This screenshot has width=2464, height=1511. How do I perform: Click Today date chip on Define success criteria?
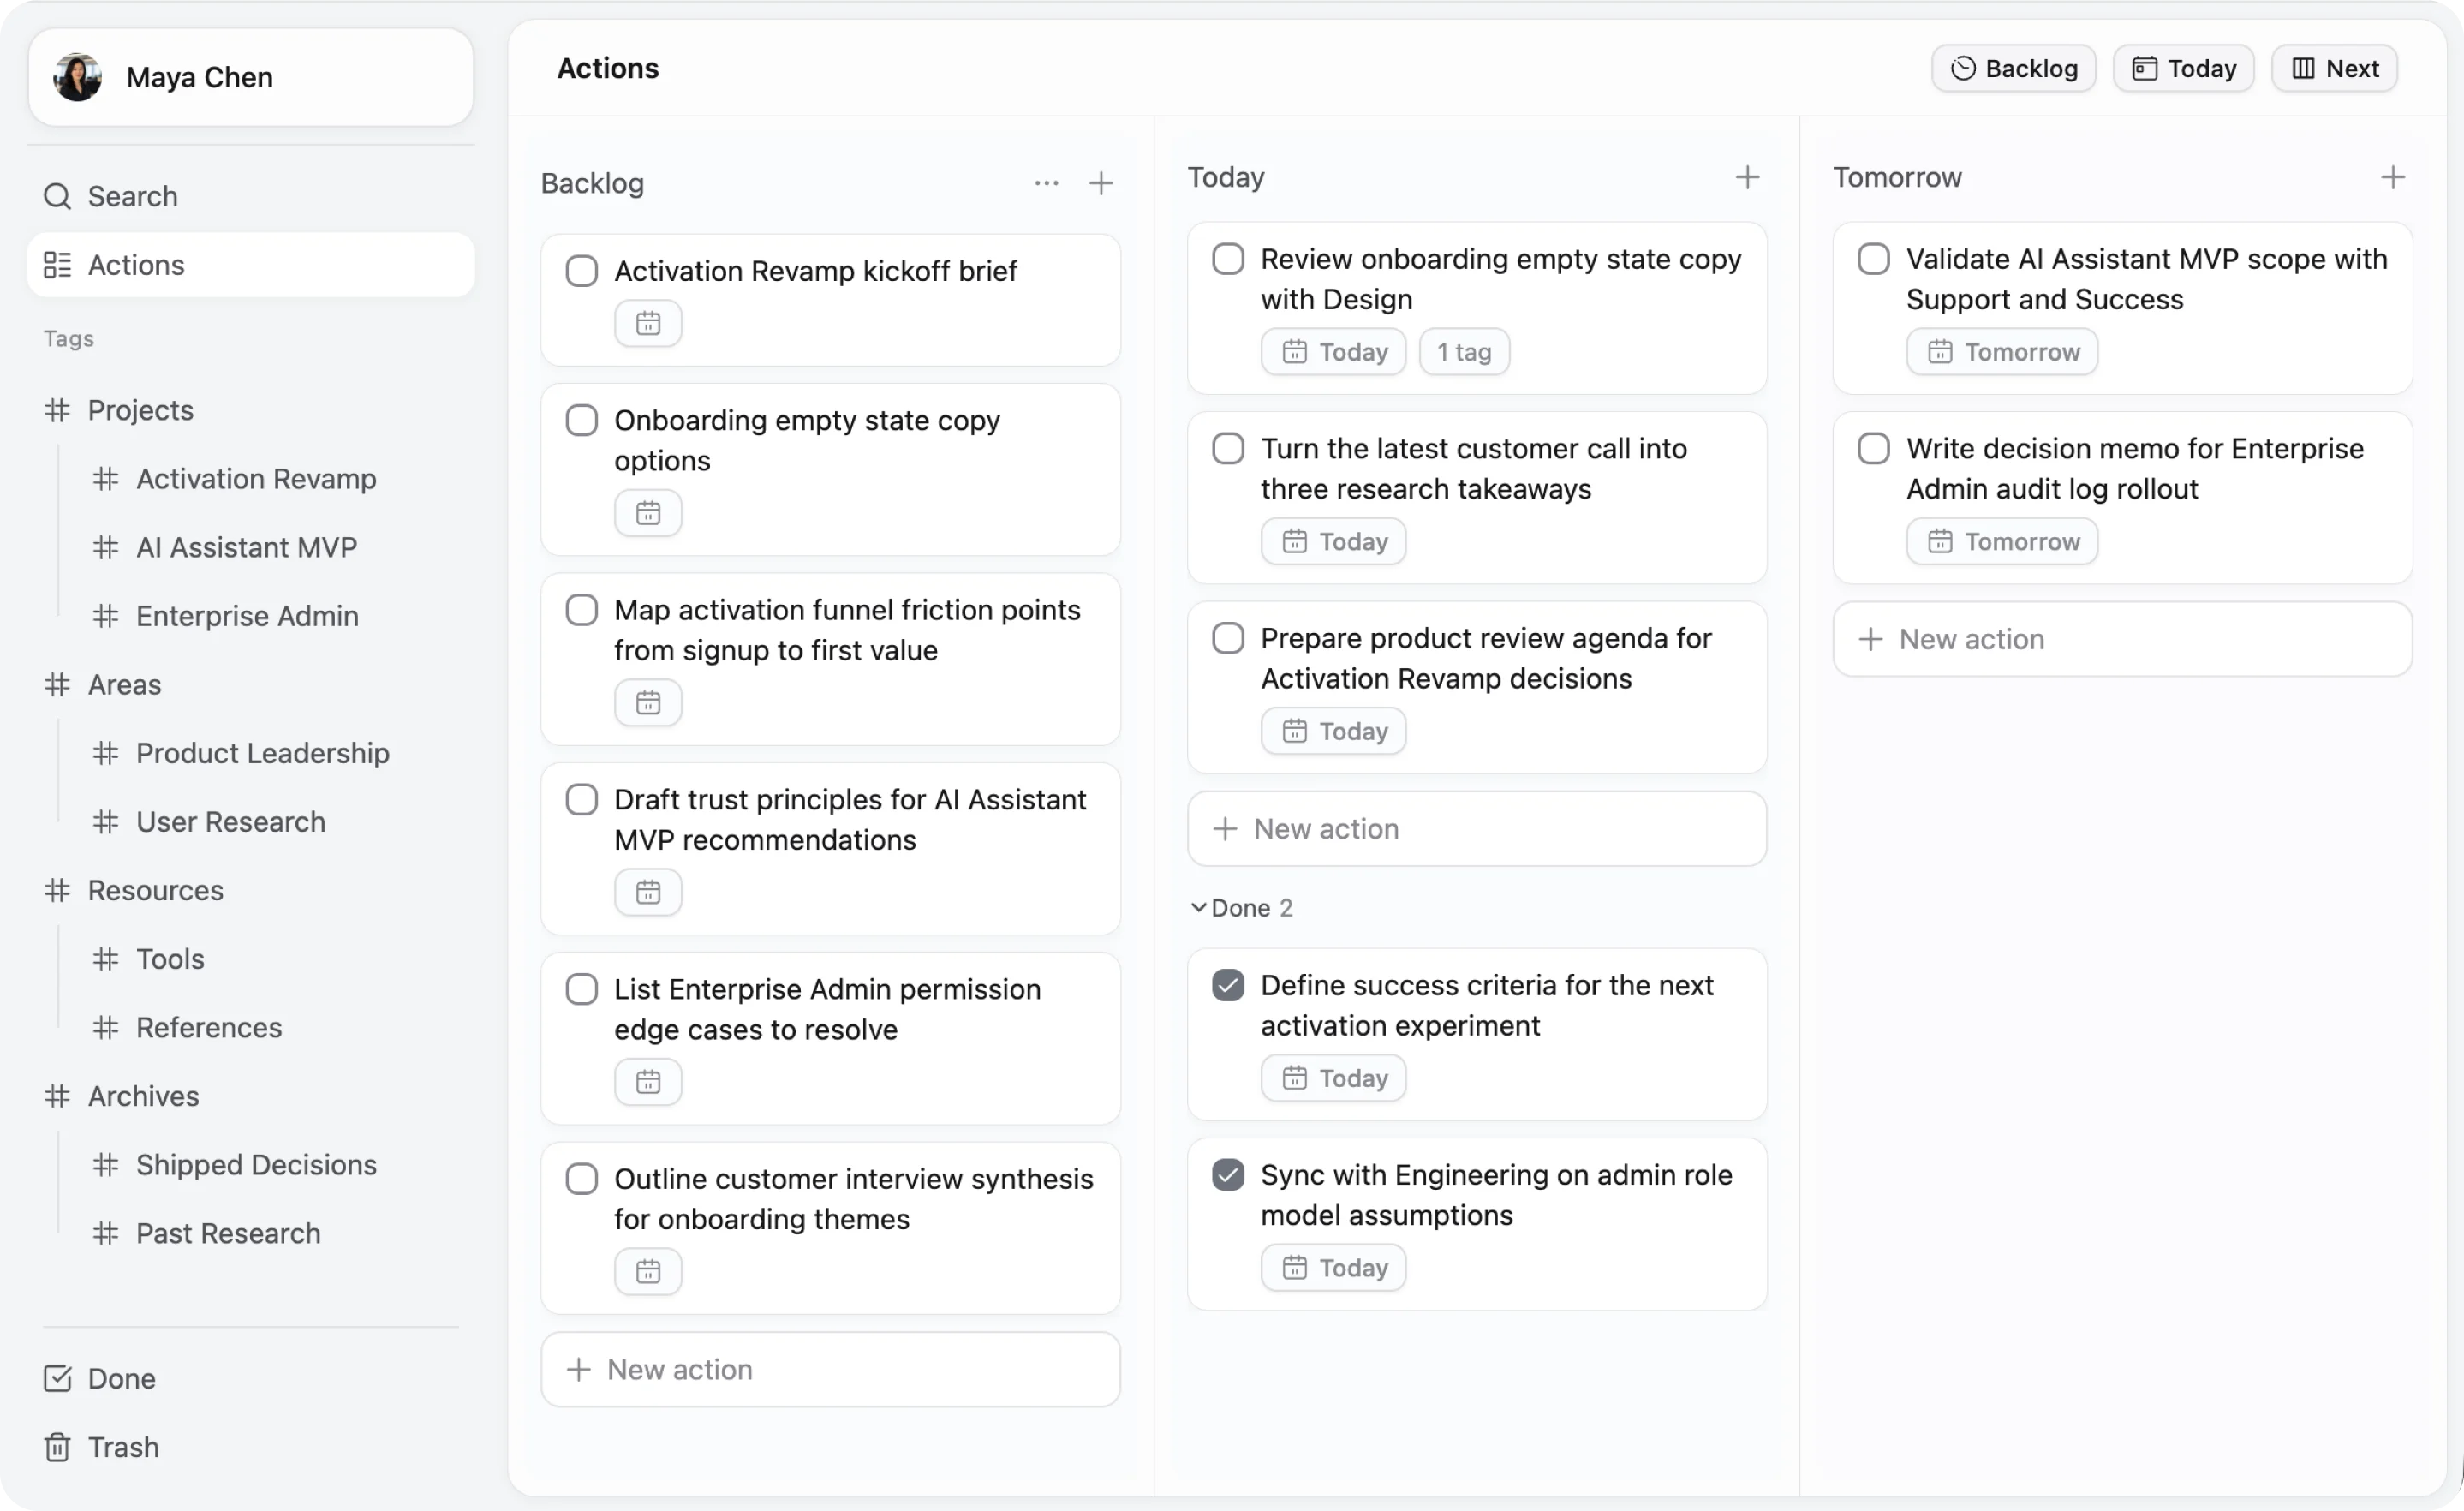tap(1333, 1078)
